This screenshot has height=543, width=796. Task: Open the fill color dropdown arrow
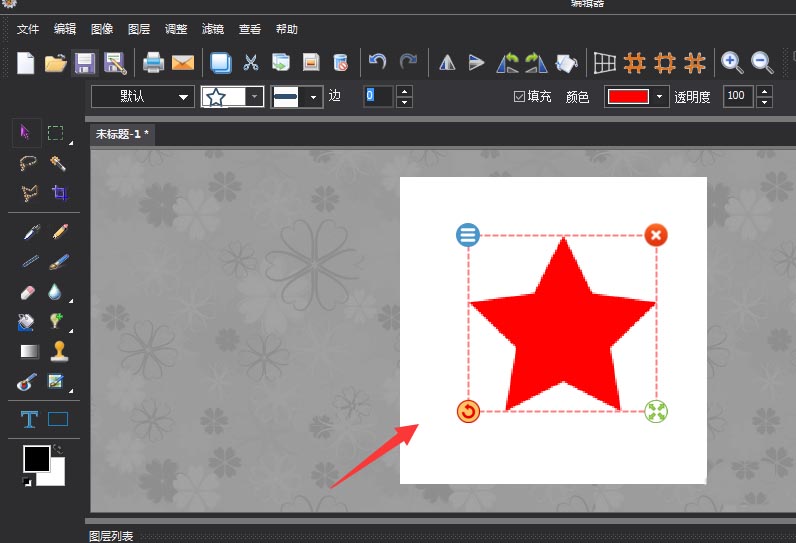click(x=659, y=96)
